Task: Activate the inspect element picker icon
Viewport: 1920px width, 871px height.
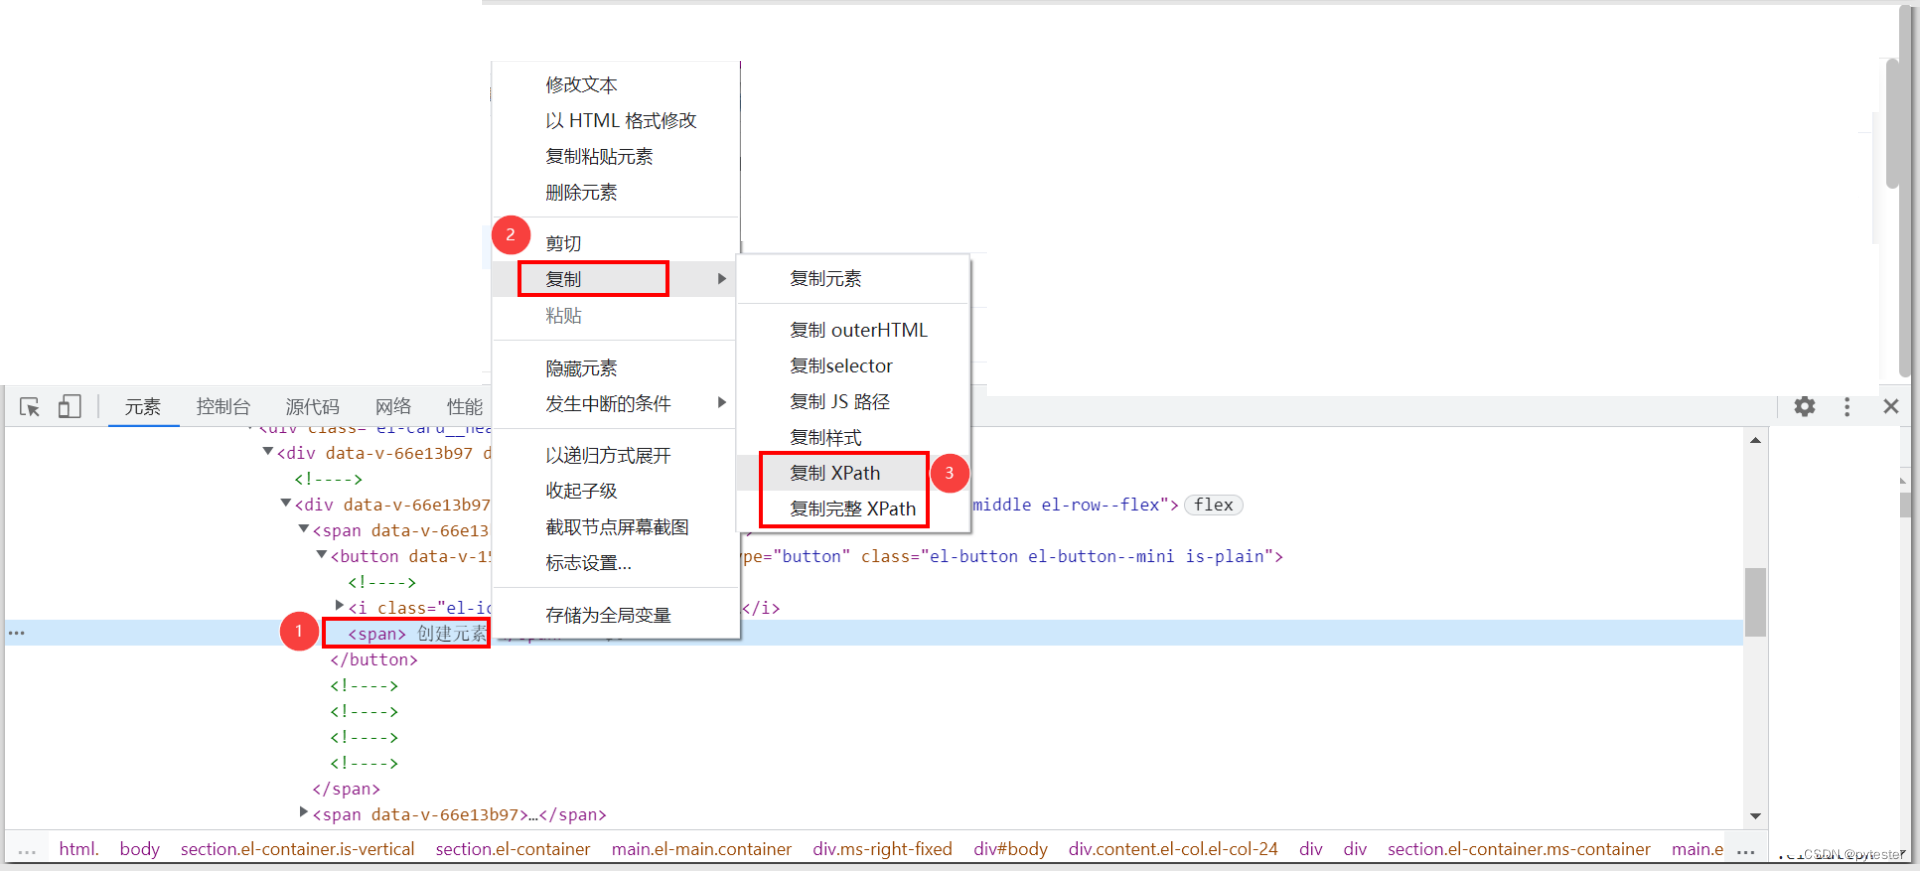Action: [30, 407]
